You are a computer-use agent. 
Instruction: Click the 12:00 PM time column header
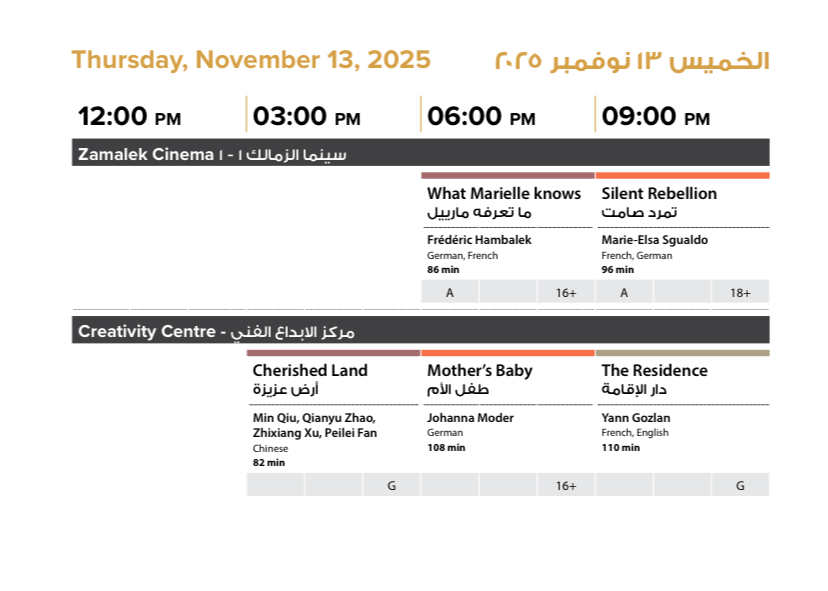coord(130,117)
